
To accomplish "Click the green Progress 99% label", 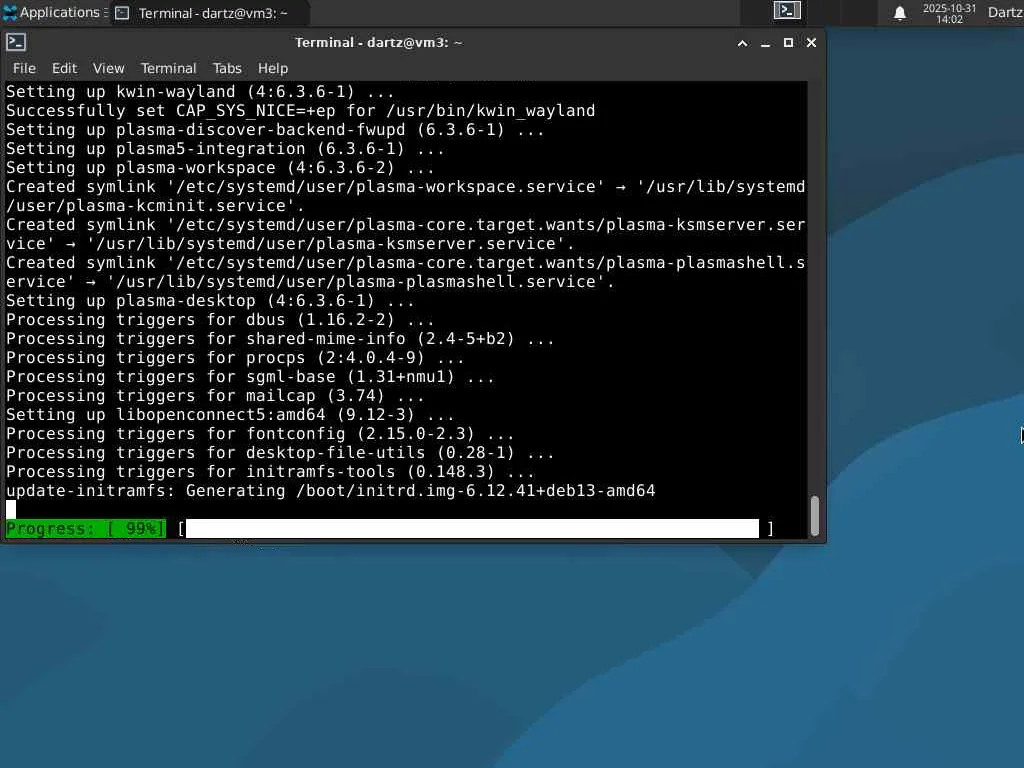I will point(86,528).
